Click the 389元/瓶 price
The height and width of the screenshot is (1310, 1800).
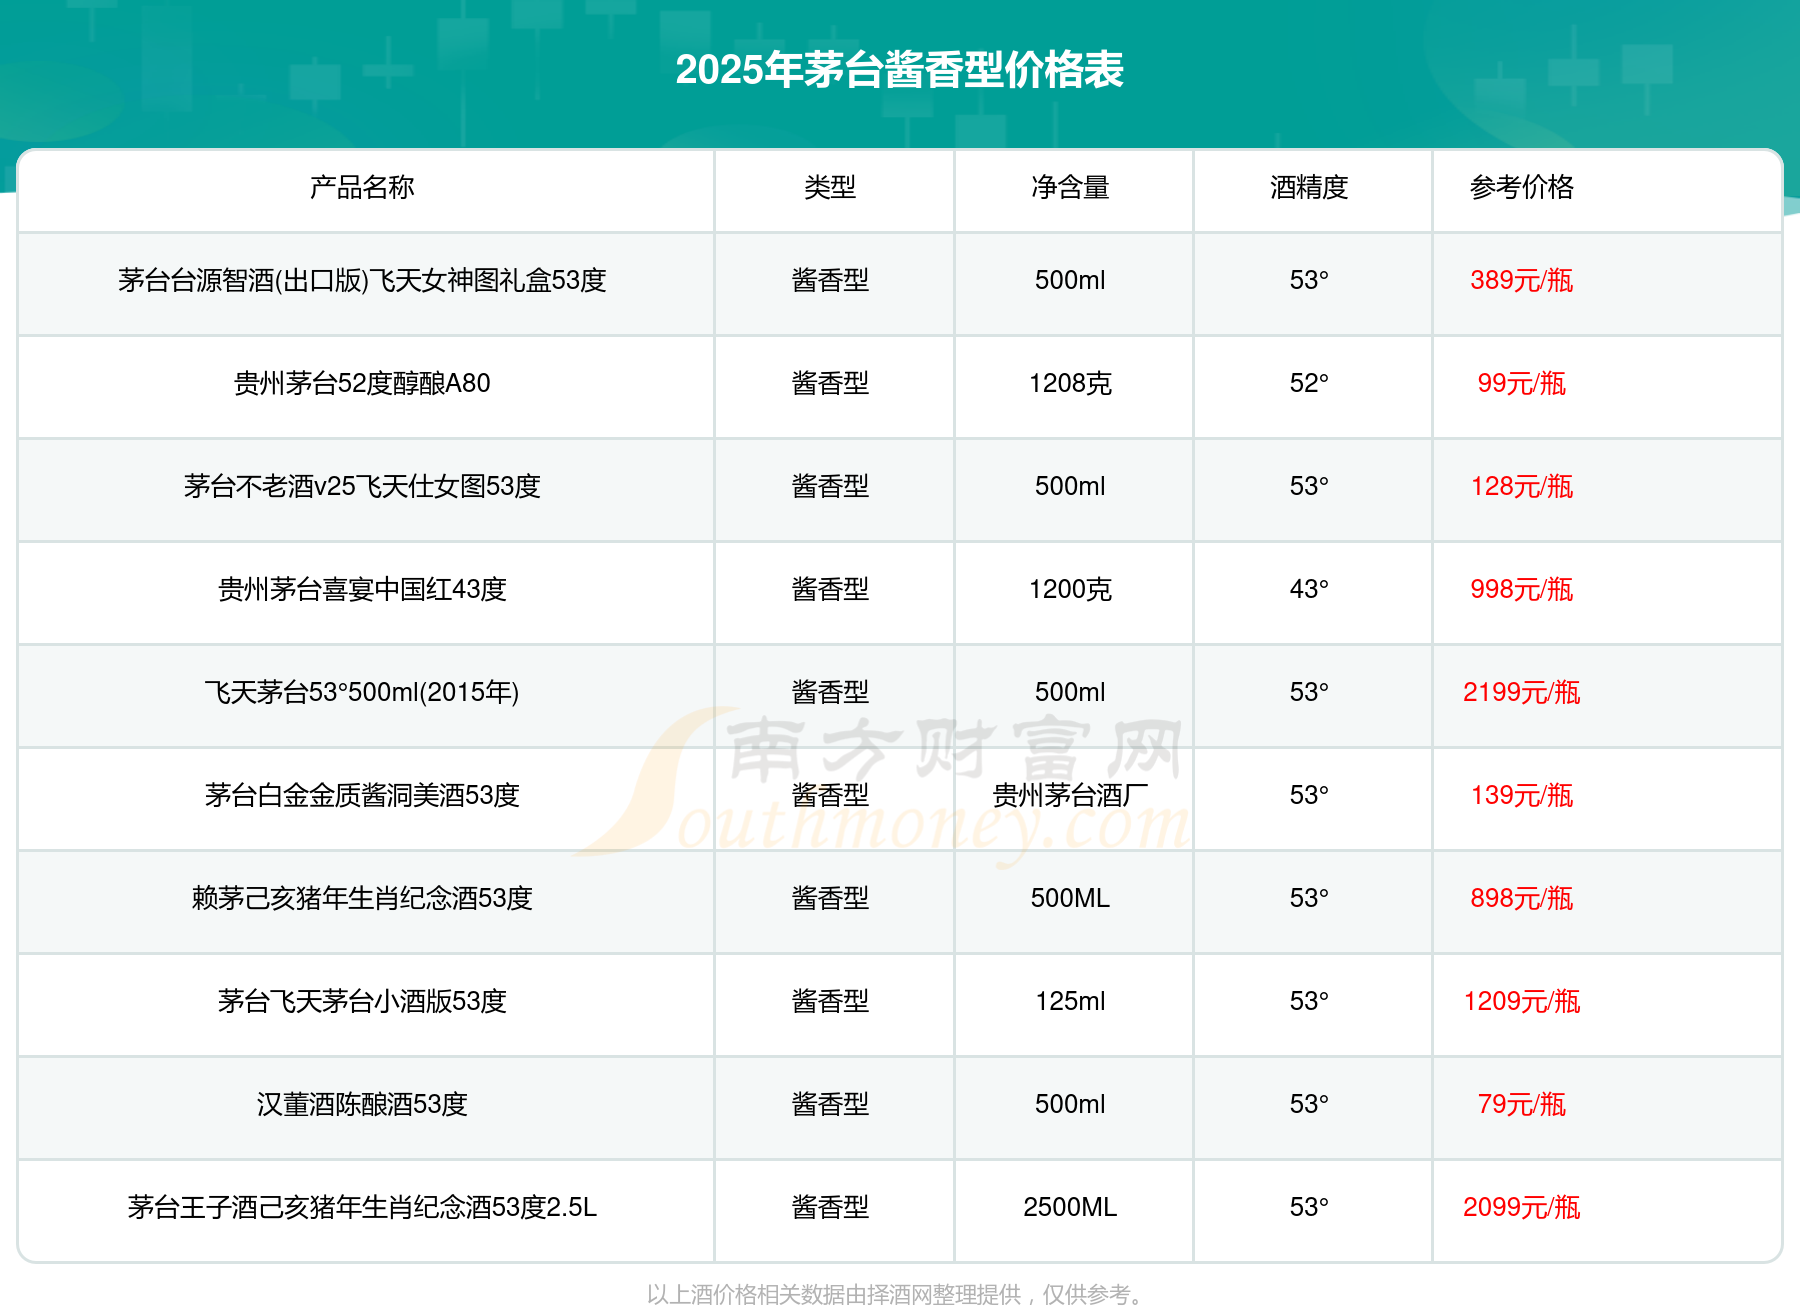(1522, 280)
